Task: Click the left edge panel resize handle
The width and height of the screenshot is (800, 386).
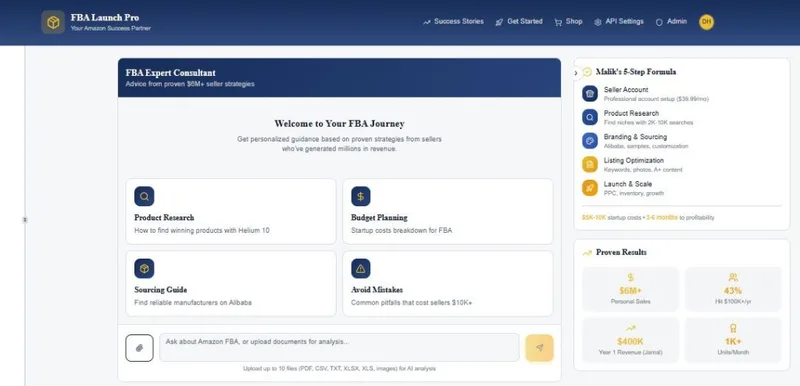Action: (x=25, y=220)
